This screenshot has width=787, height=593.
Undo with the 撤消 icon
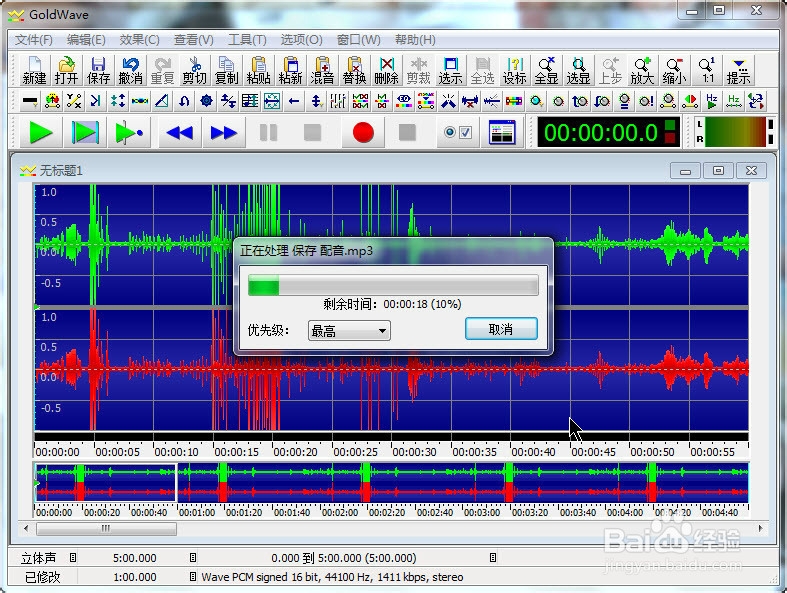tap(130, 70)
